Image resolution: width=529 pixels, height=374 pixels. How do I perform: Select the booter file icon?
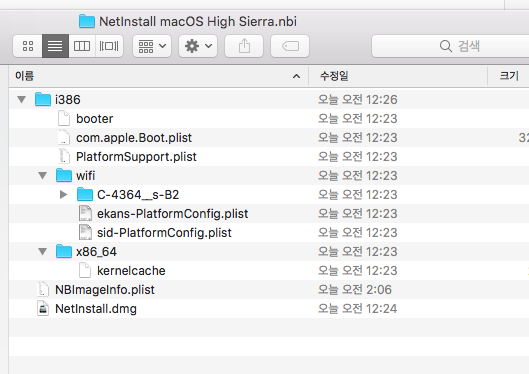64,118
